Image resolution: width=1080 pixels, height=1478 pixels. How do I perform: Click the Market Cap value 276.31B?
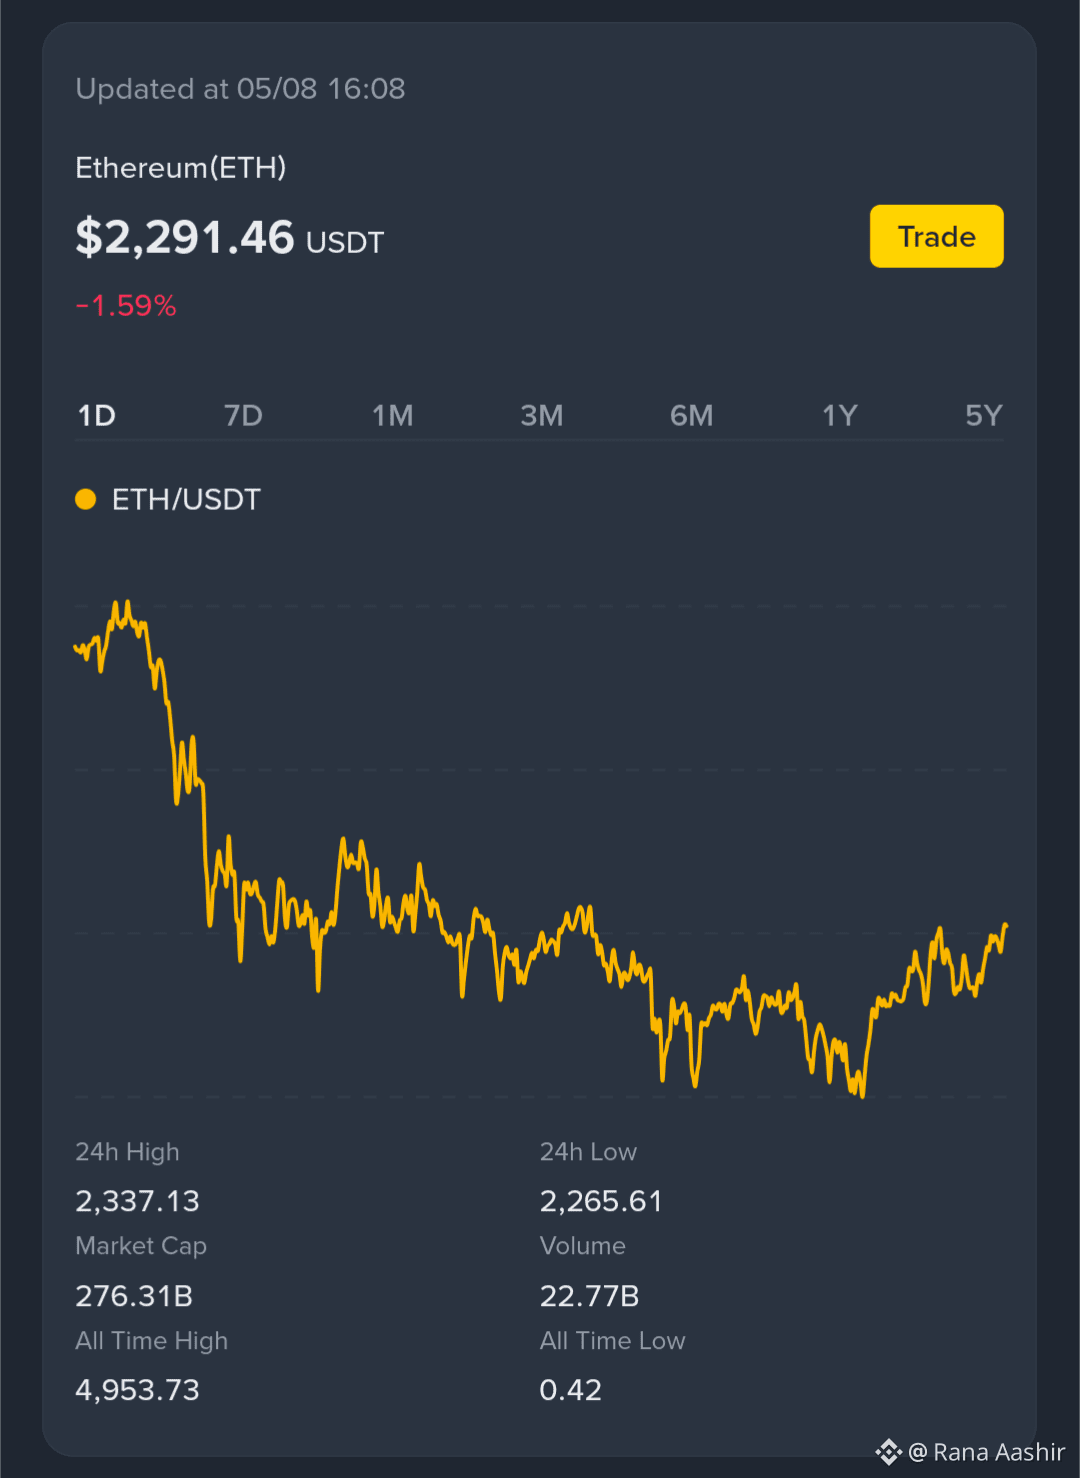[134, 1296]
